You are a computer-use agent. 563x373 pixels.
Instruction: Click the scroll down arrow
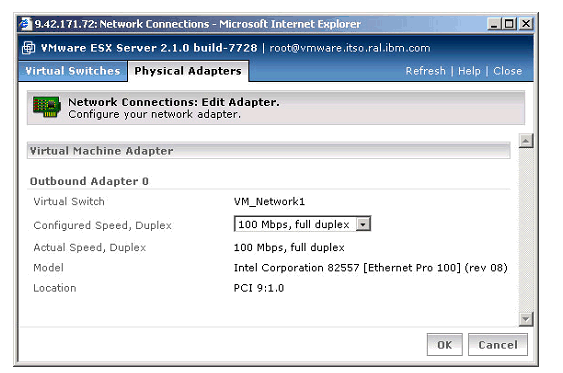(x=526, y=319)
